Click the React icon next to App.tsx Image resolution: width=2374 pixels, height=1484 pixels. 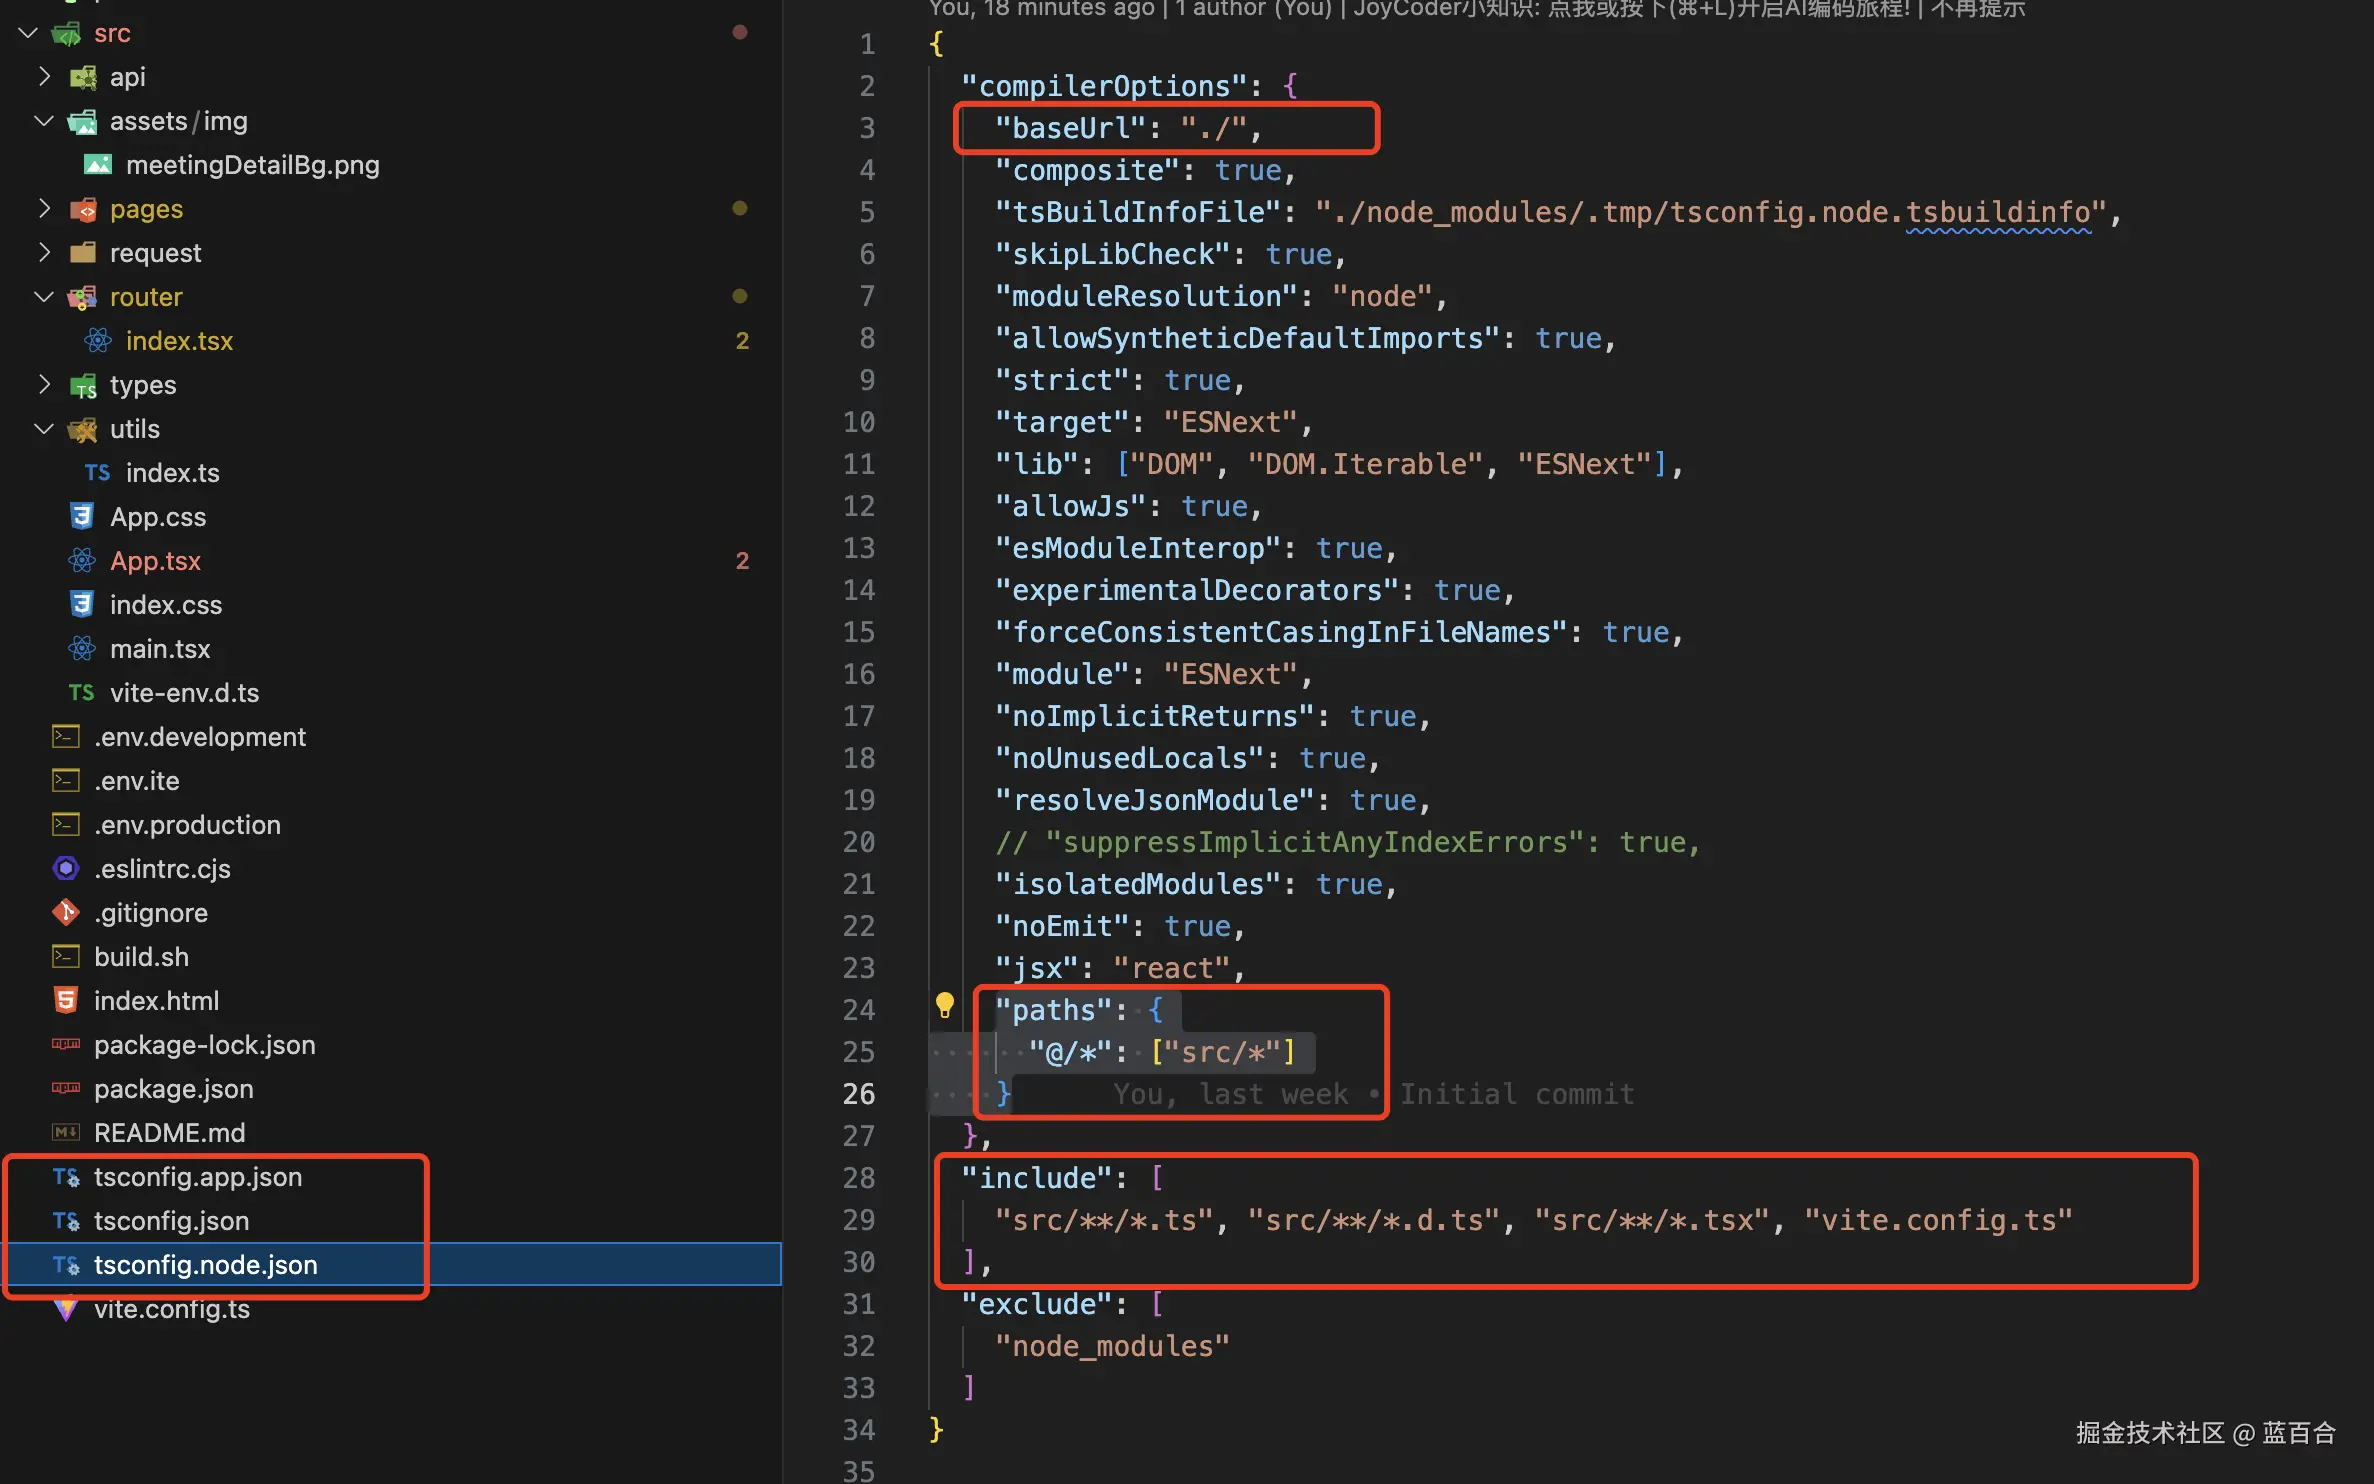pyautogui.click(x=82, y=561)
